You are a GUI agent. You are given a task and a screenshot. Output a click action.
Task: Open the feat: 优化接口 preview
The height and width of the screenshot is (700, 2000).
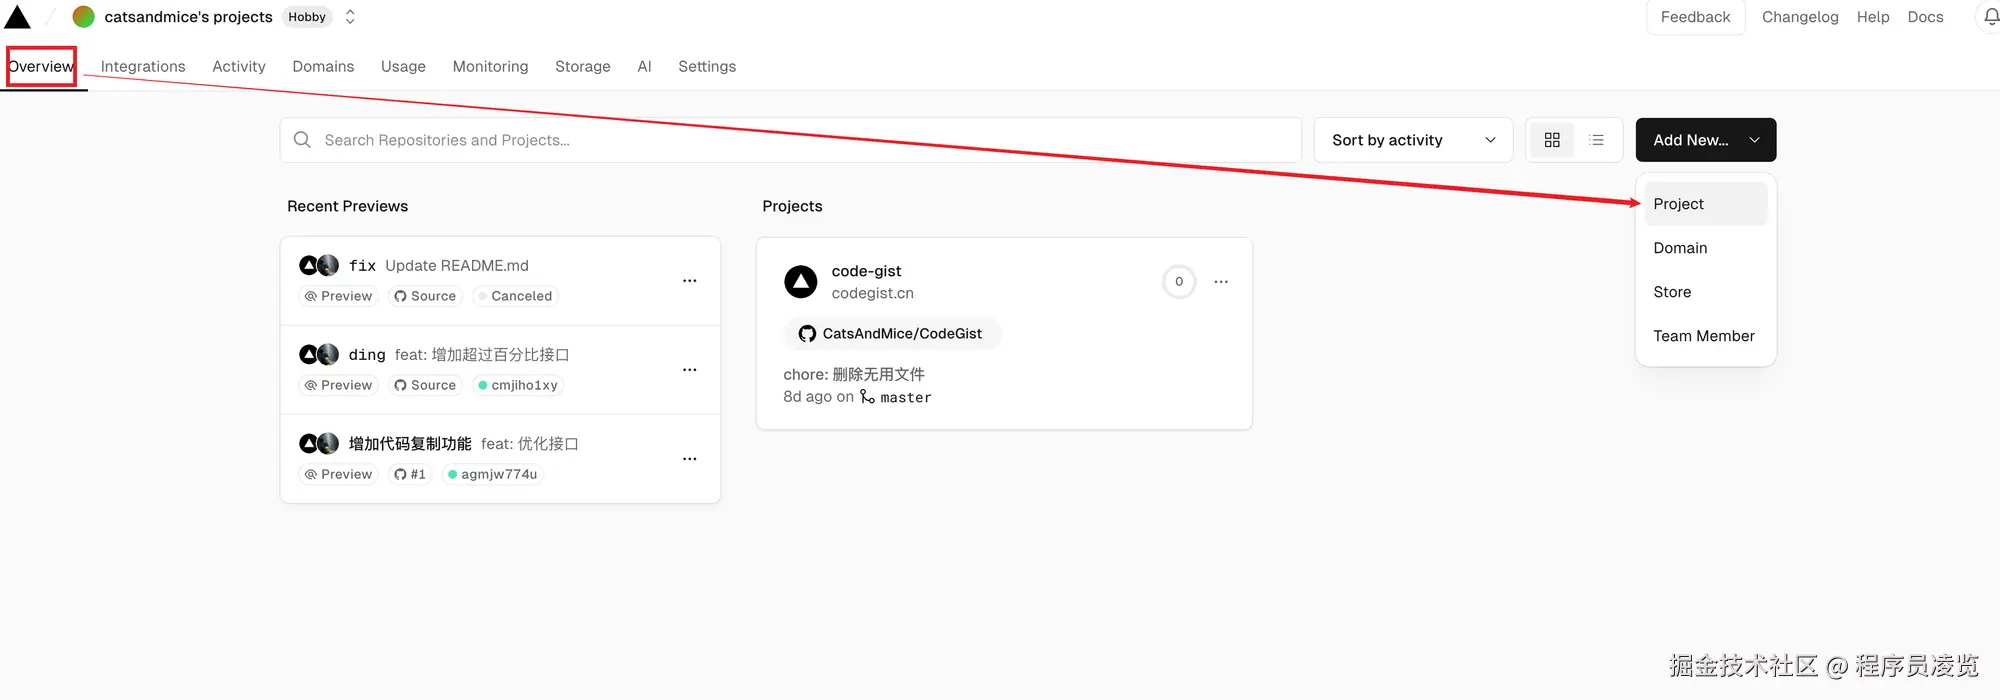pyautogui.click(x=530, y=443)
